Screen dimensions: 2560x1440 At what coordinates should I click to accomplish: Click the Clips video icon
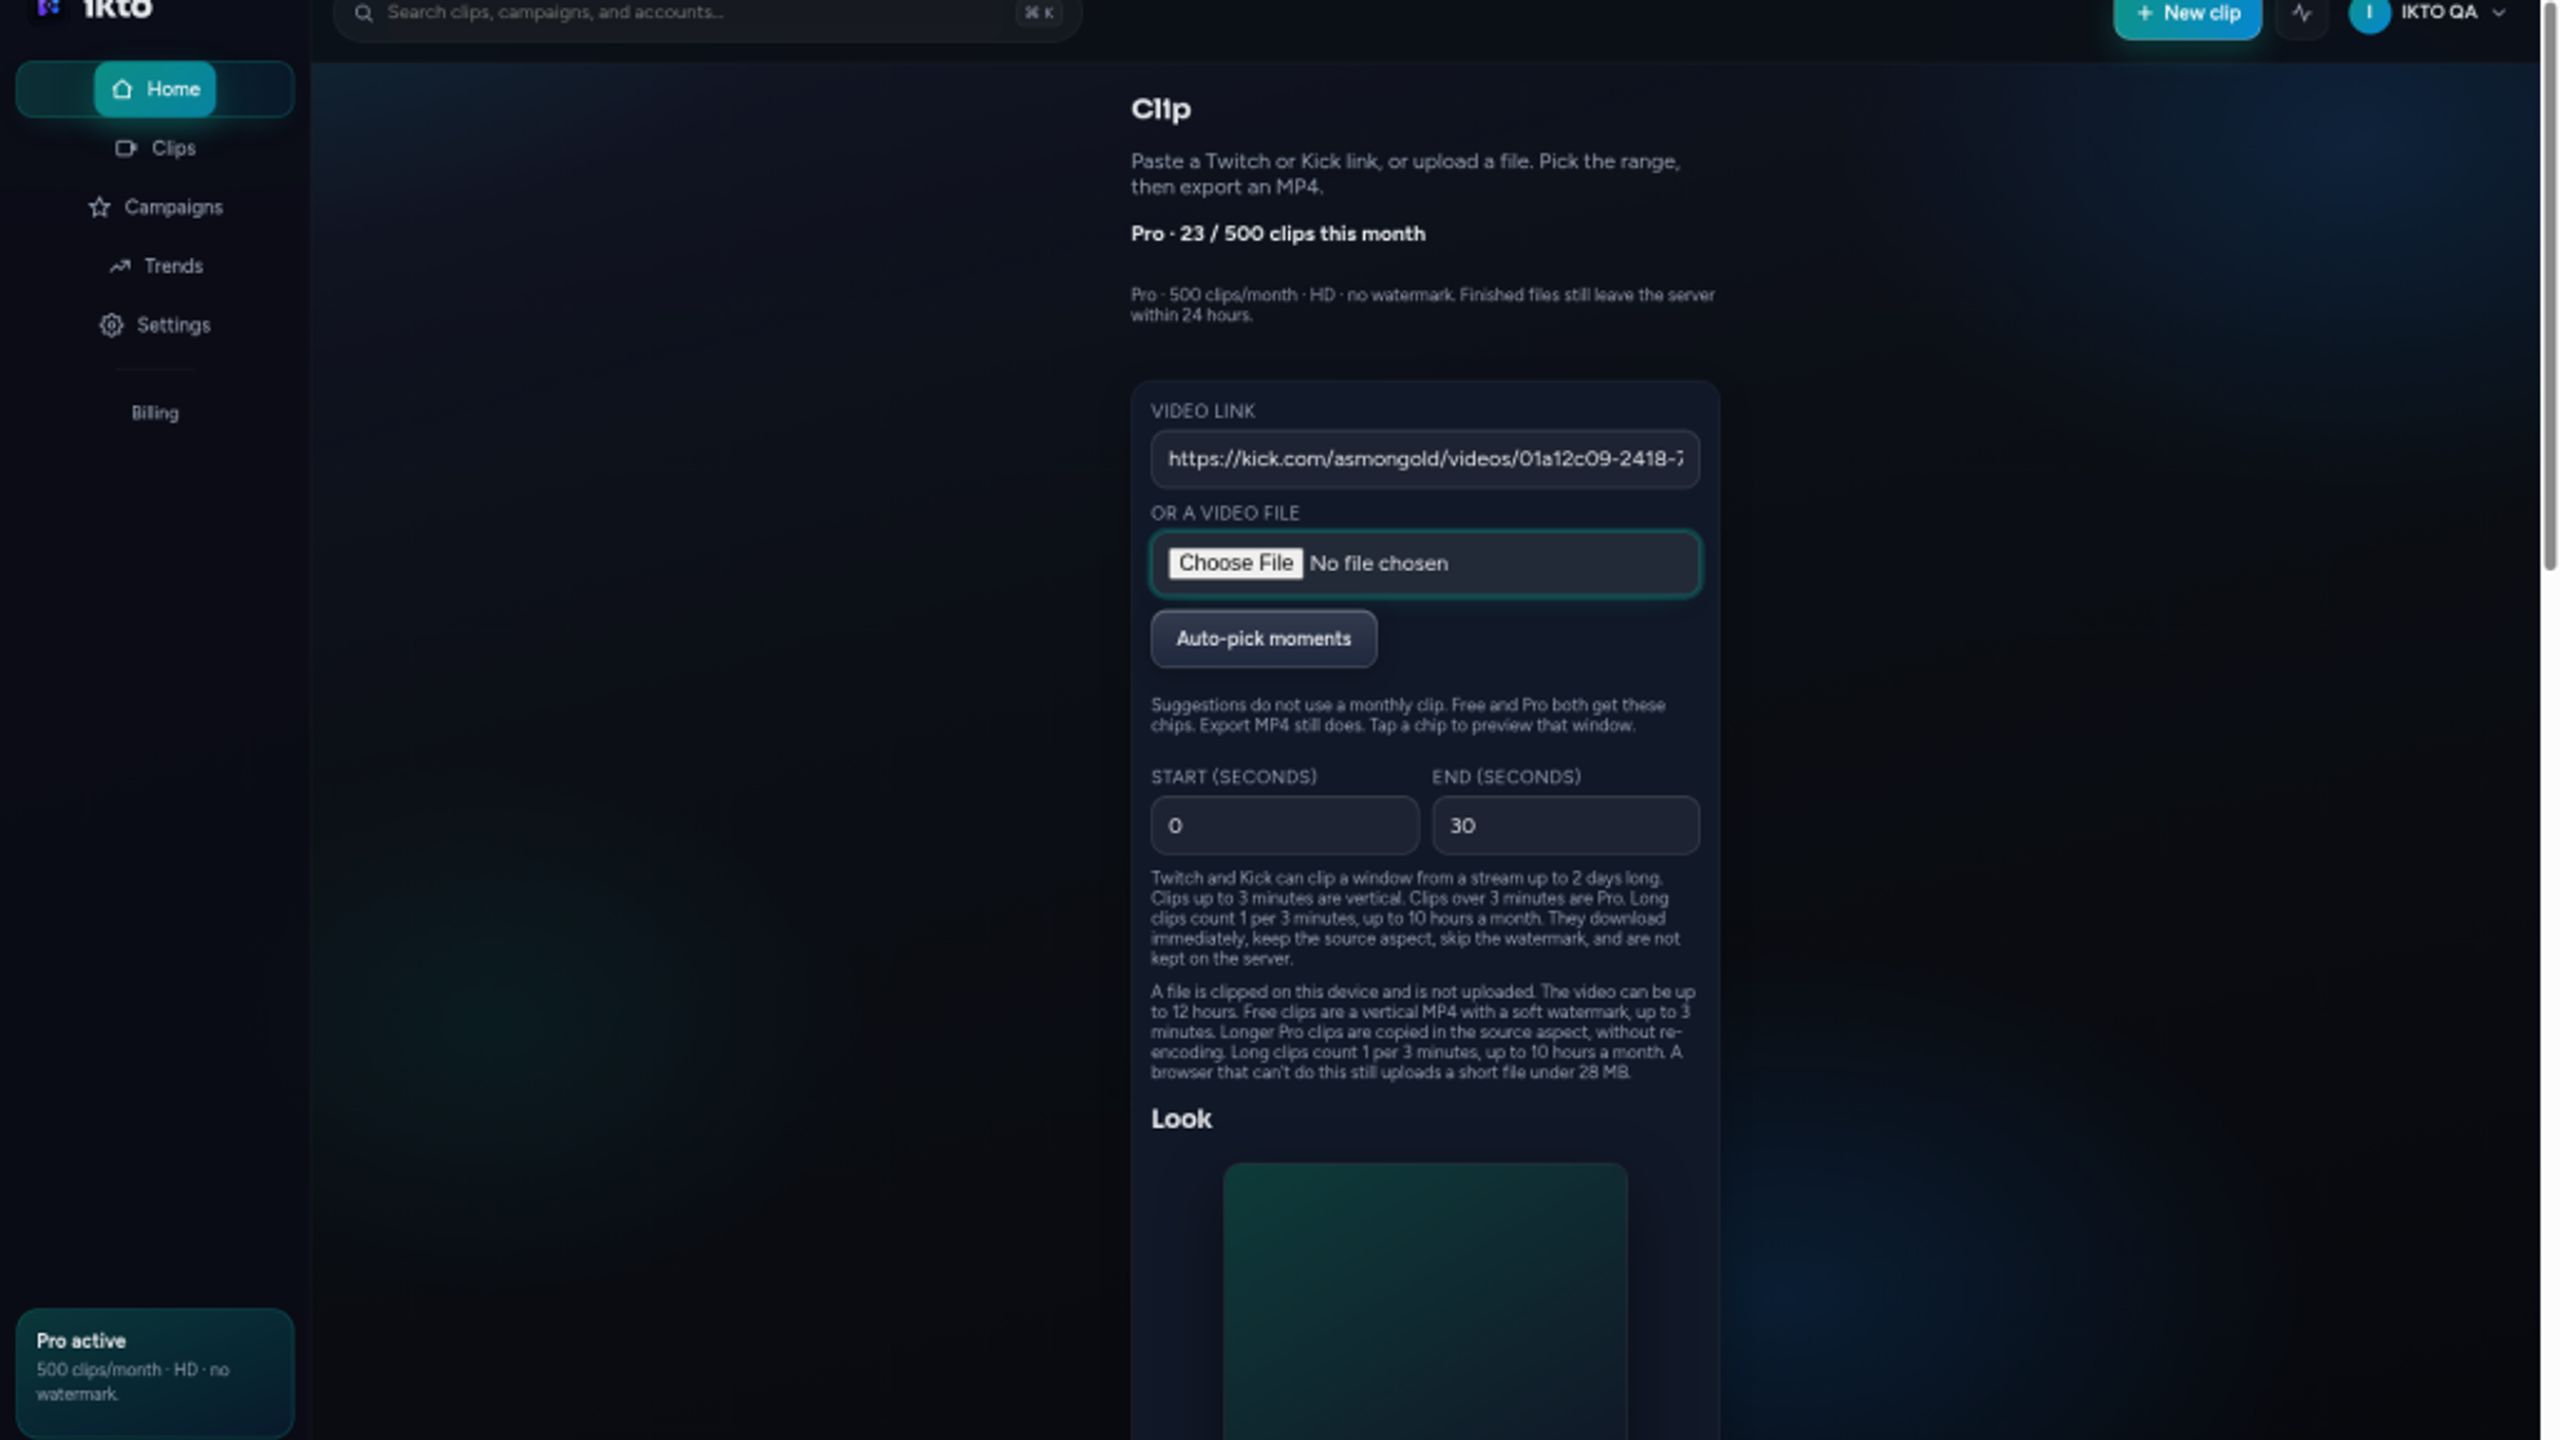tap(125, 148)
